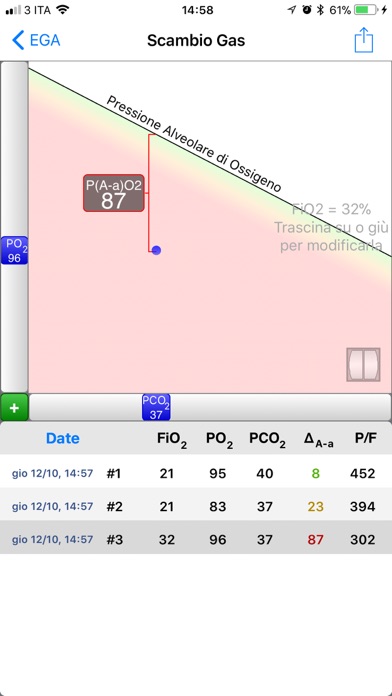Sort by the Date column header

pos(63,439)
